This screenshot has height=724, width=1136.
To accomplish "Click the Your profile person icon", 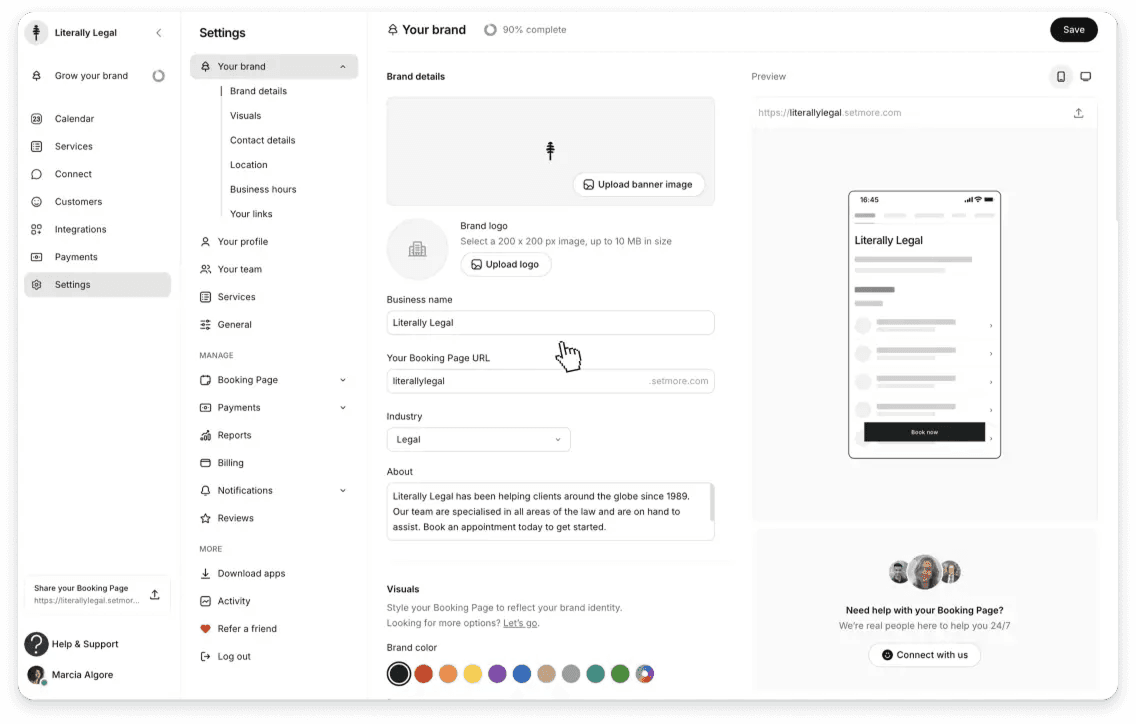I will click(205, 242).
